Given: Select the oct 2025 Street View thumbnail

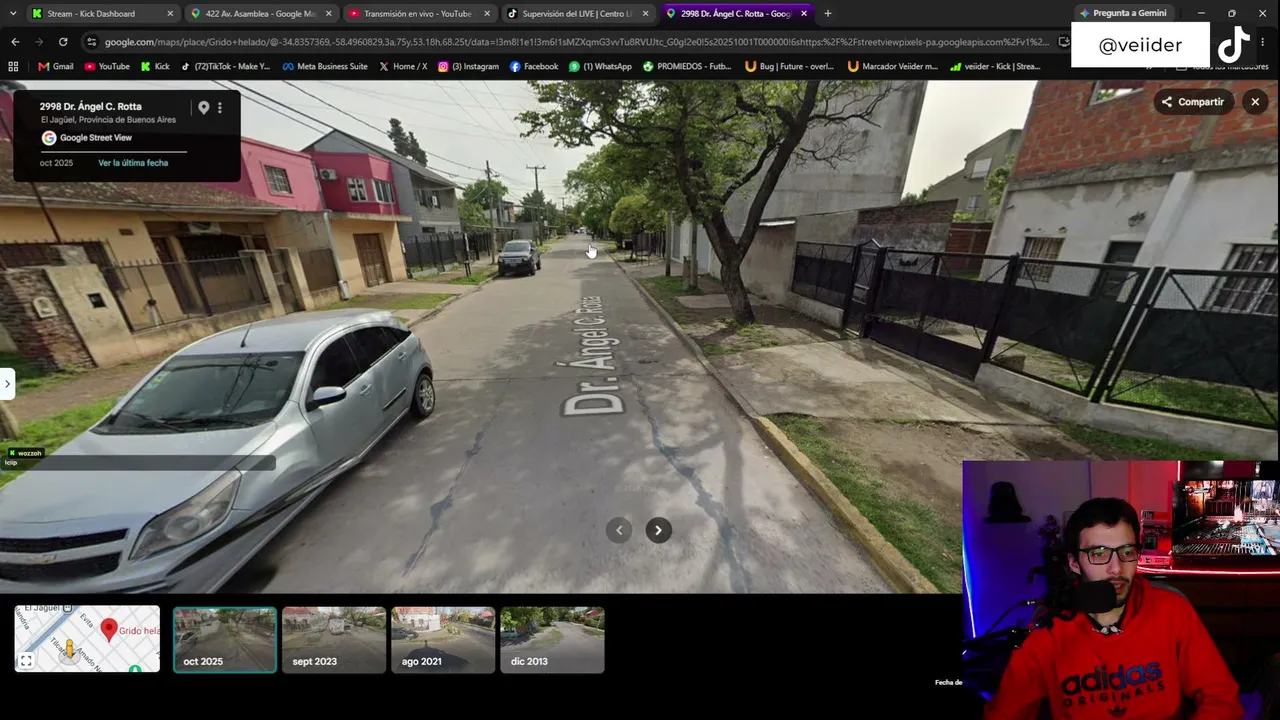Looking at the screenshot, I should (225, 640).
